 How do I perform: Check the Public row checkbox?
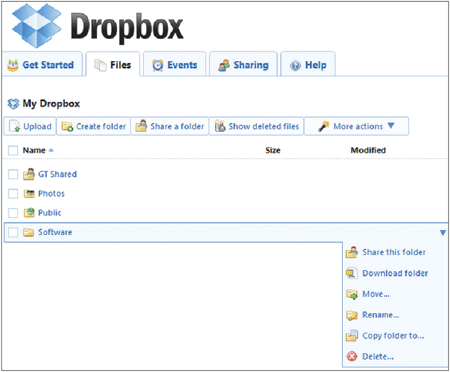[13, 213]
